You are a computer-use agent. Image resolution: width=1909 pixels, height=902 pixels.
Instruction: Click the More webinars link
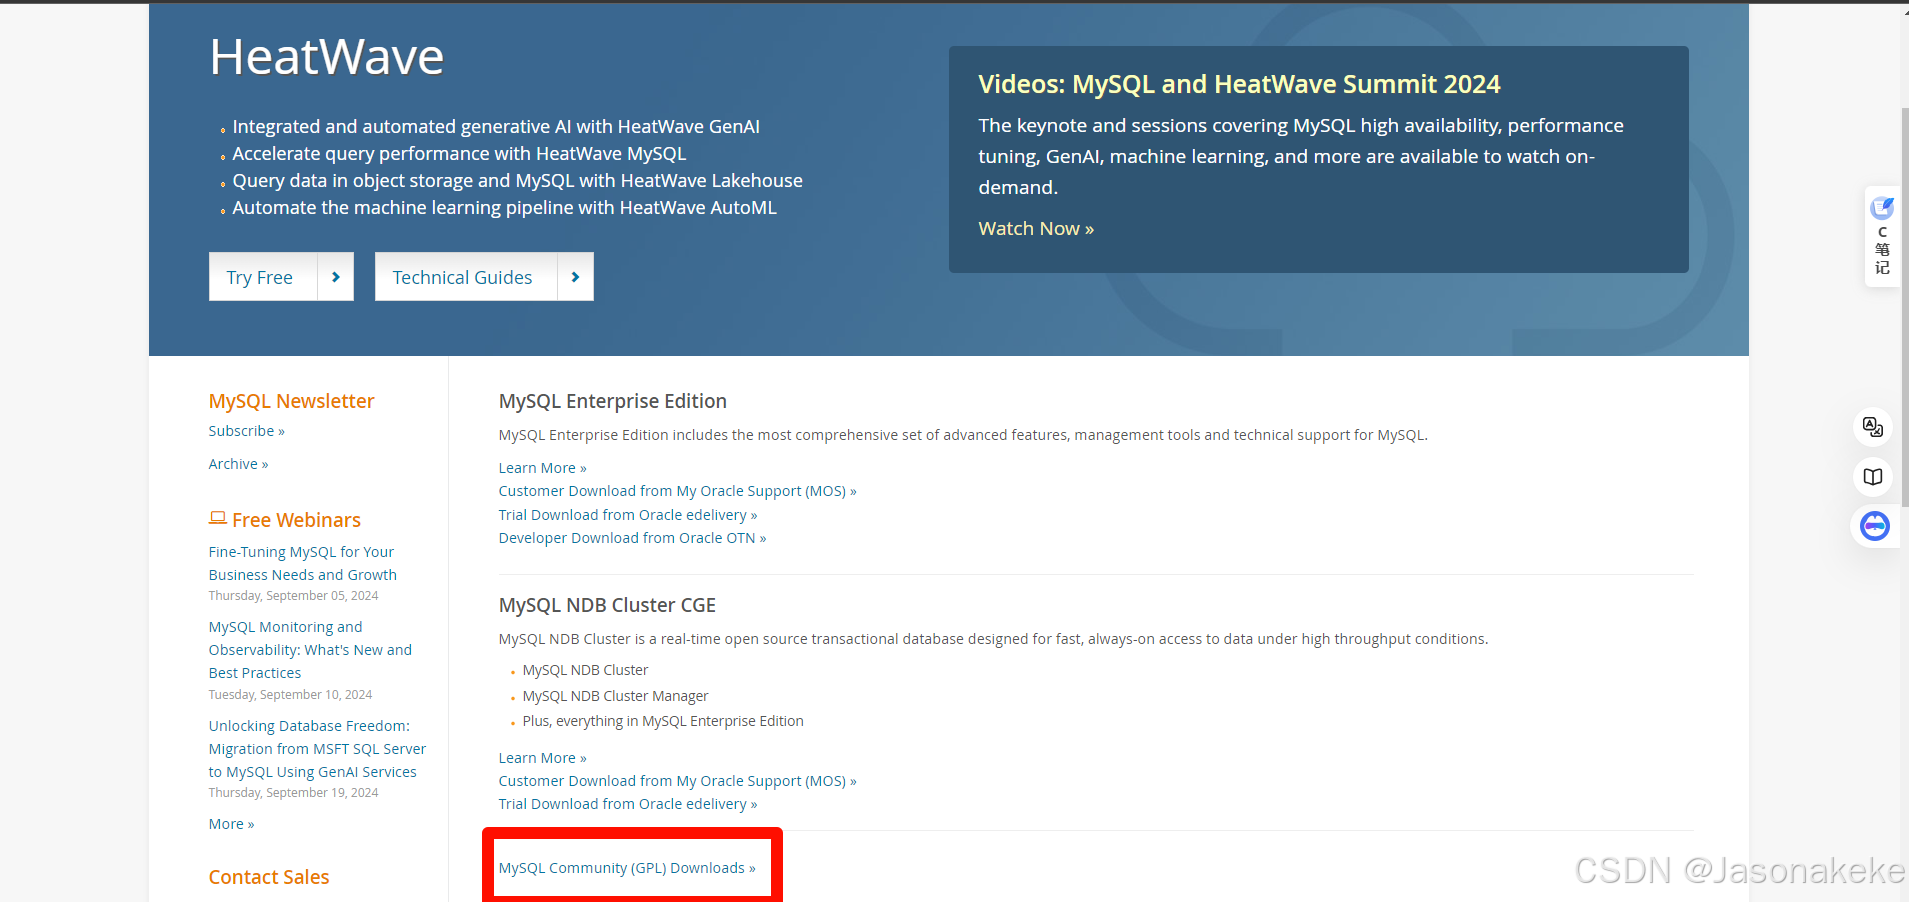(231, 824)
